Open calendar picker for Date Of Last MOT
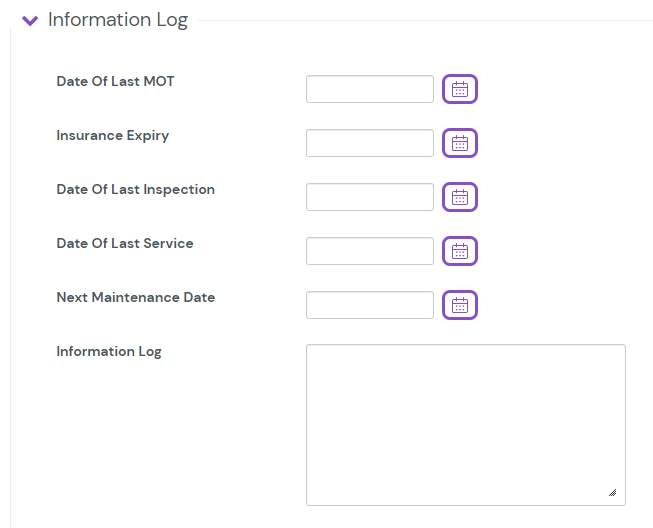 tap(460, 89)
